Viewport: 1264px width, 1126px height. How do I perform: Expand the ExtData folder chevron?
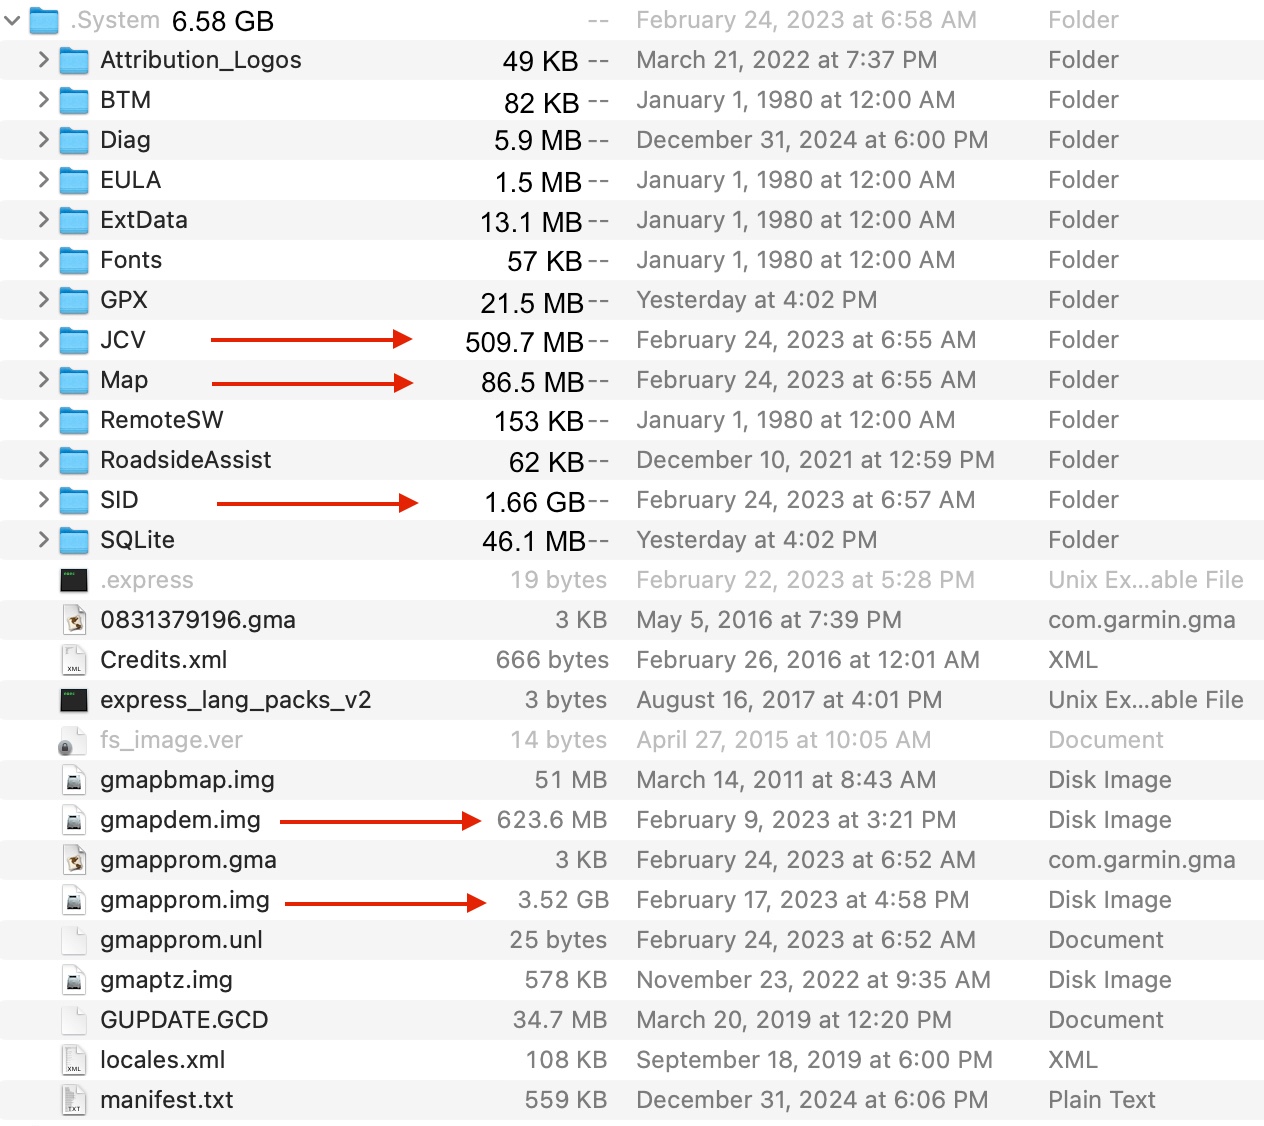(43, 220)
